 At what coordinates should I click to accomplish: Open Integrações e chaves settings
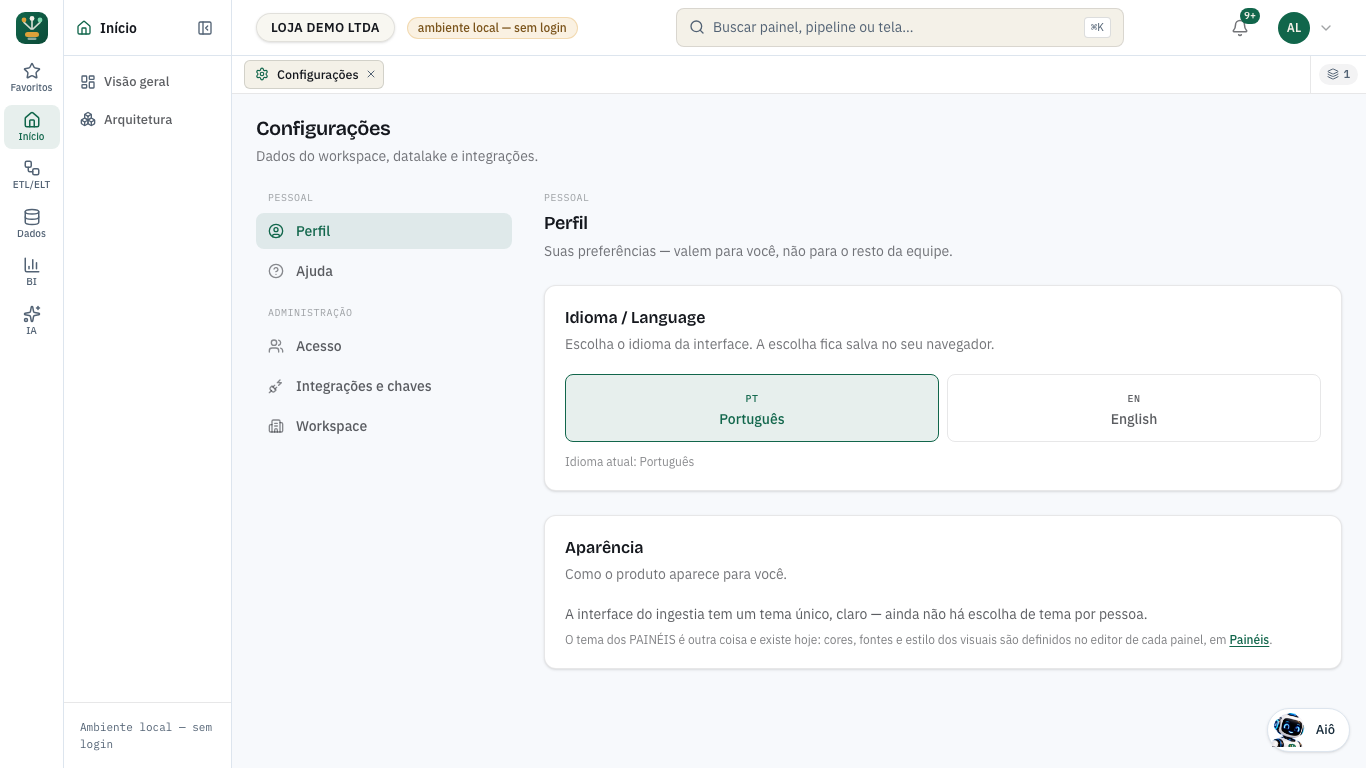[x=384, y=386]
